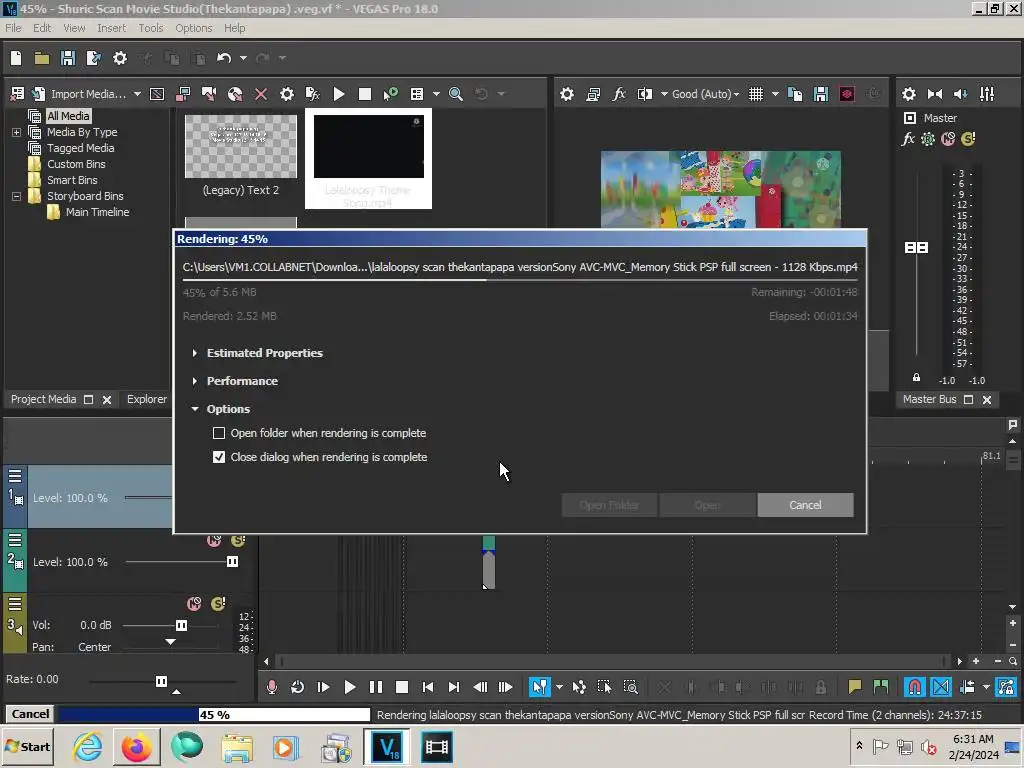Click the Undo arrow icon

(224, 58)
